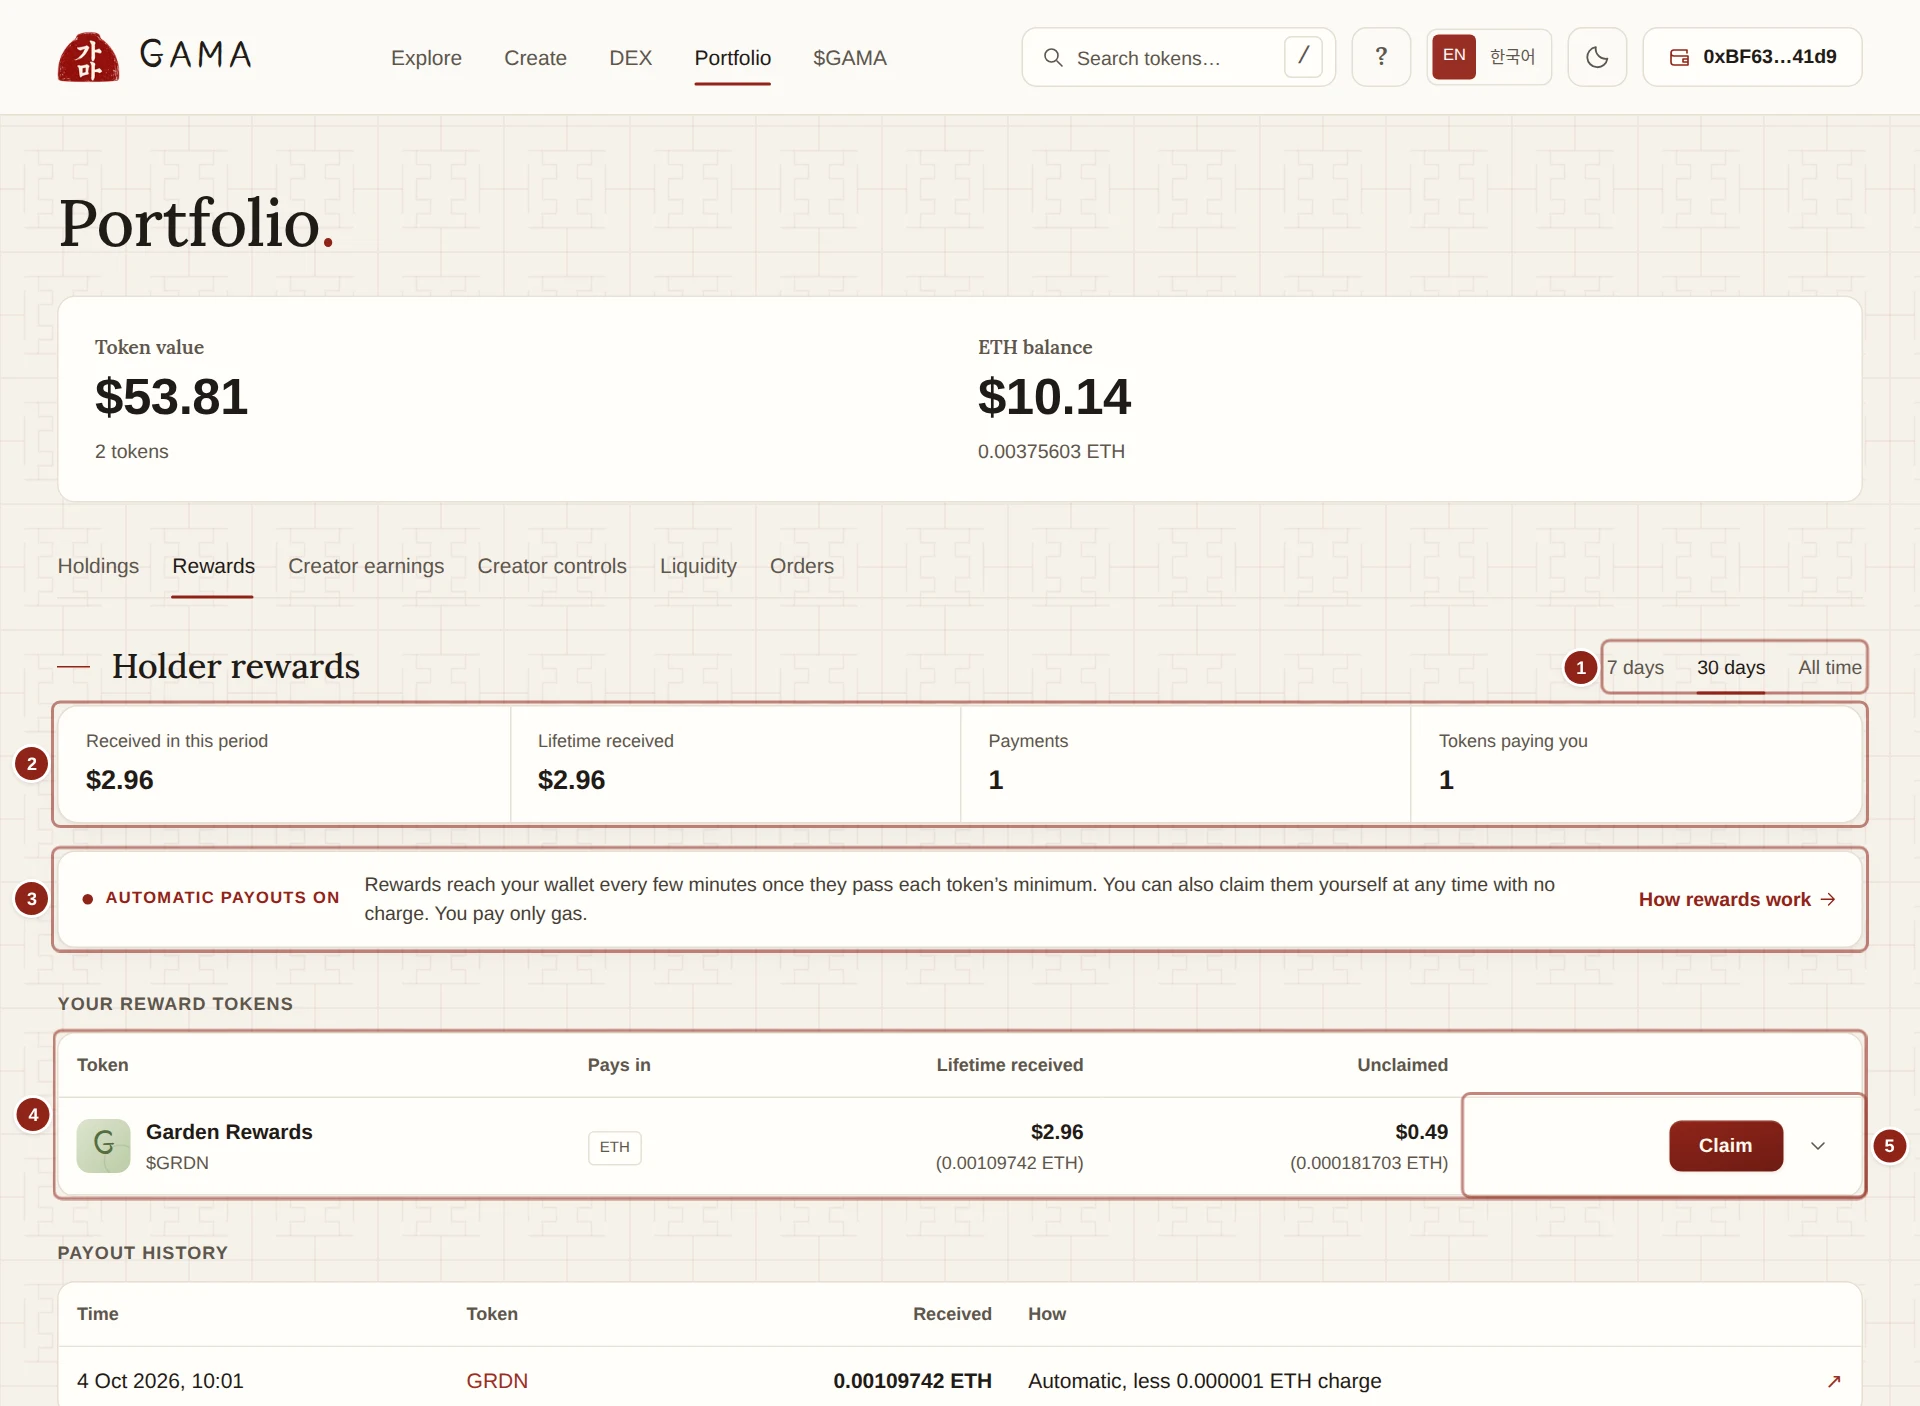1920x1406 pixels.
Task: Click the wallet icon beside 0xBF63...41d9
Action: [x=1679, y=57]
